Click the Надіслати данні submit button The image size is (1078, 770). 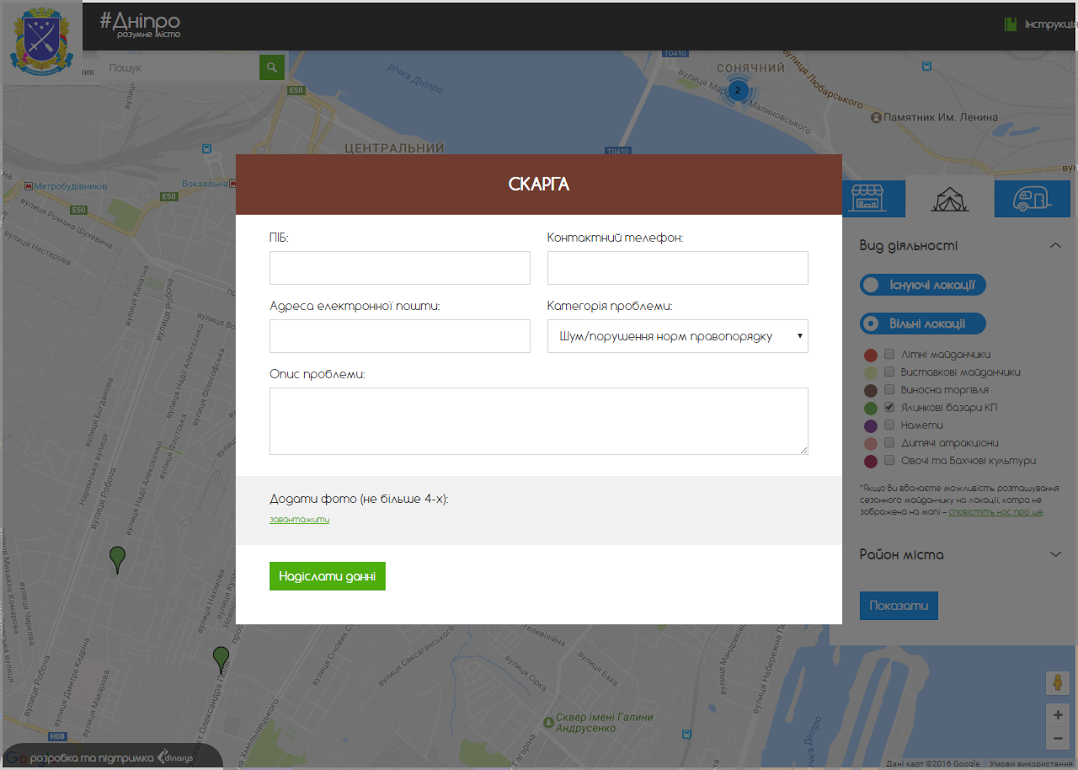pos(327,576)
